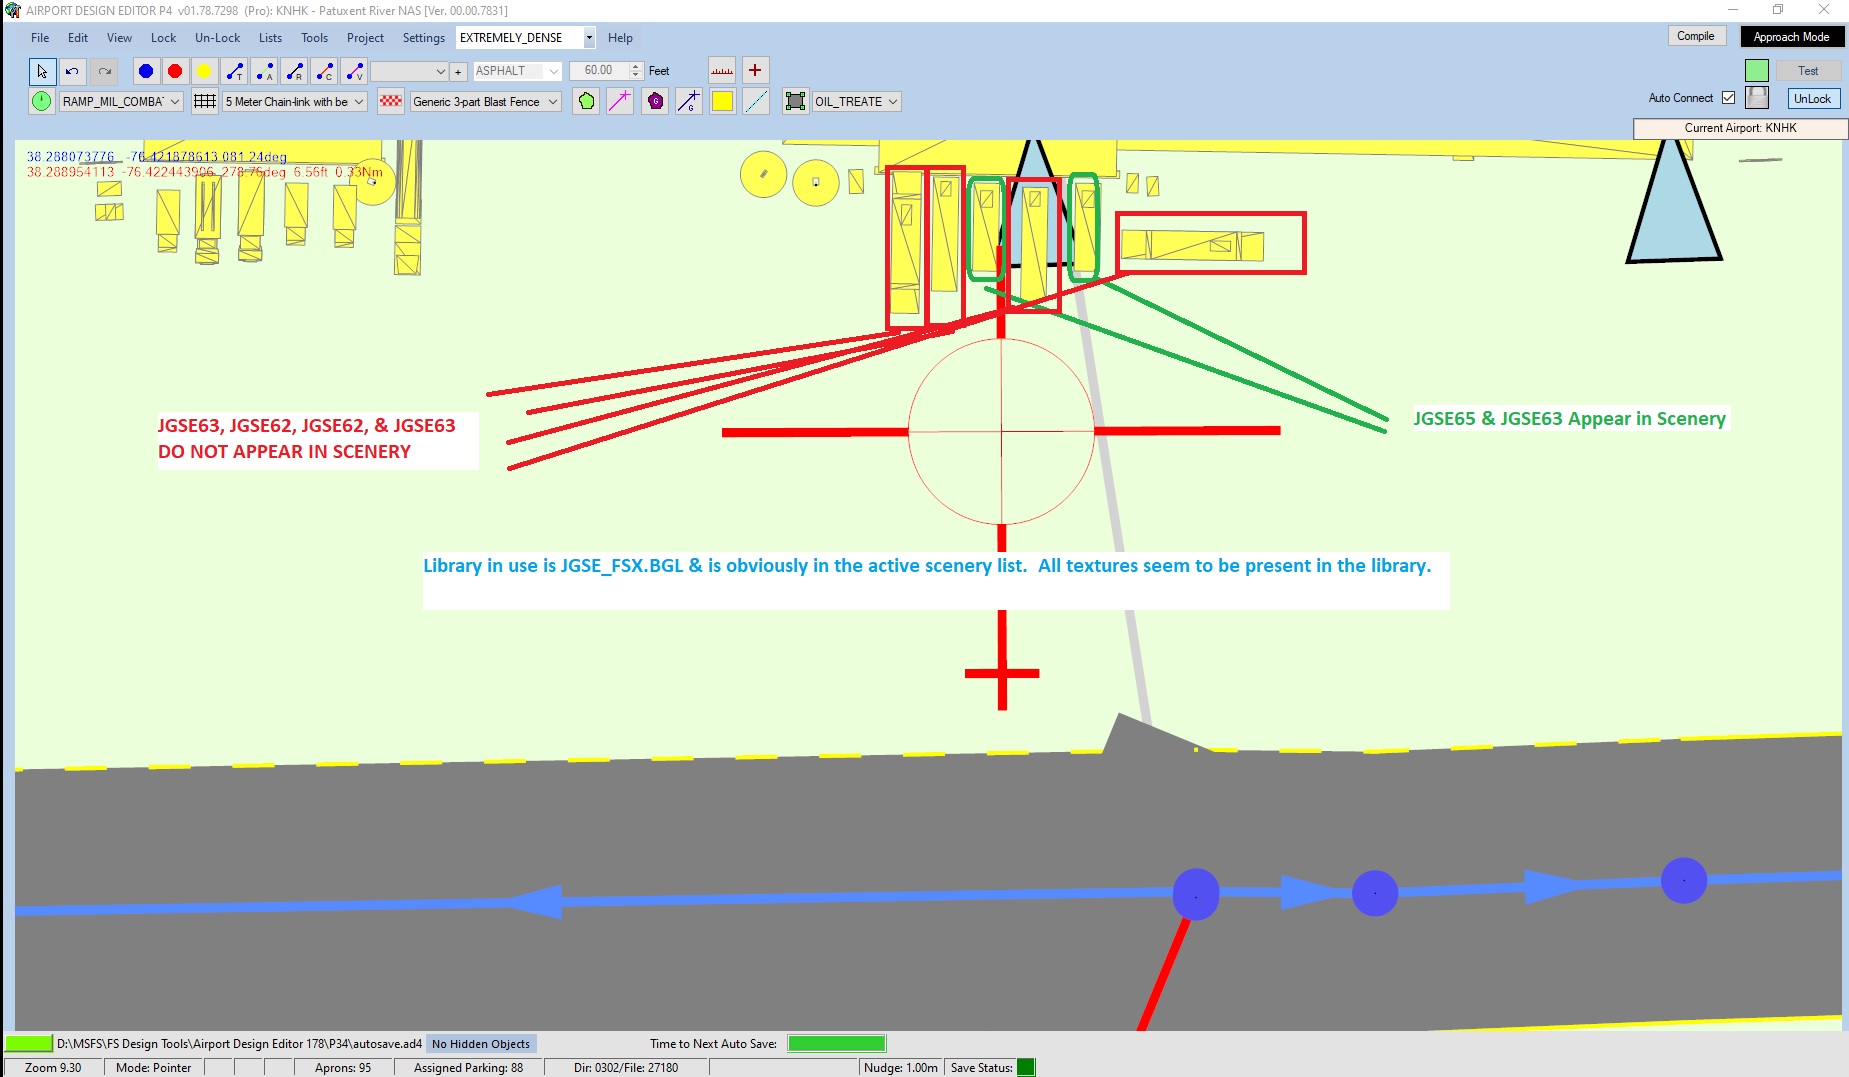Toggle Approach Mode
This screenshot has width=1849, height=1077.
pos(1791,36)
